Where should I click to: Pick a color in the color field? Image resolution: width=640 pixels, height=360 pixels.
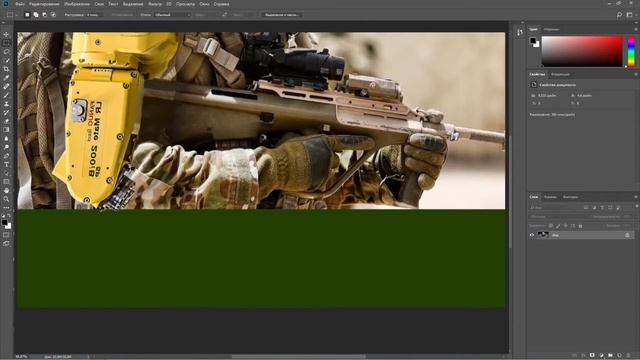tap(582, 51)
